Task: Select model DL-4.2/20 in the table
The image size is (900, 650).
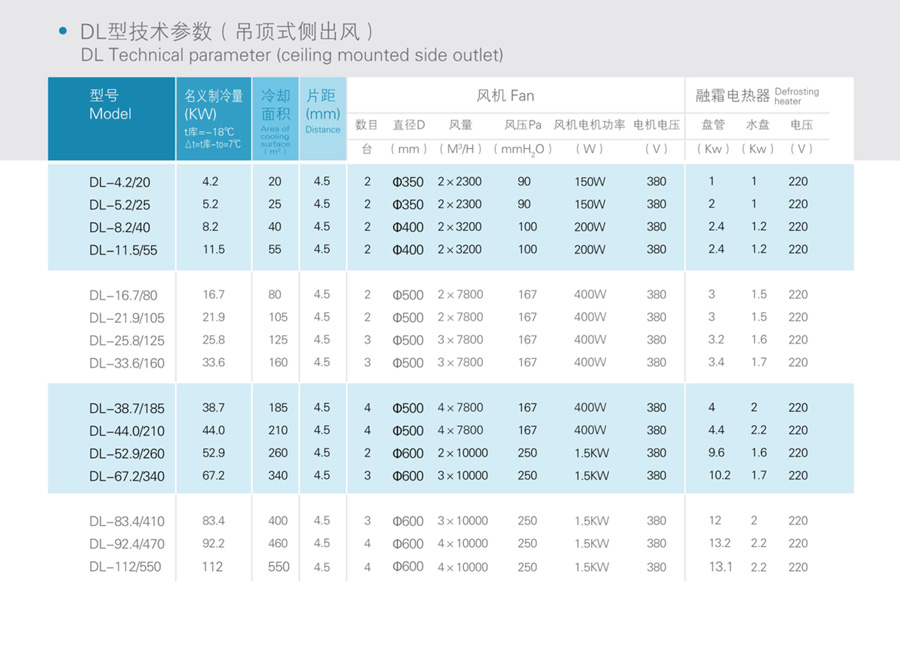Action: point(119,182)
